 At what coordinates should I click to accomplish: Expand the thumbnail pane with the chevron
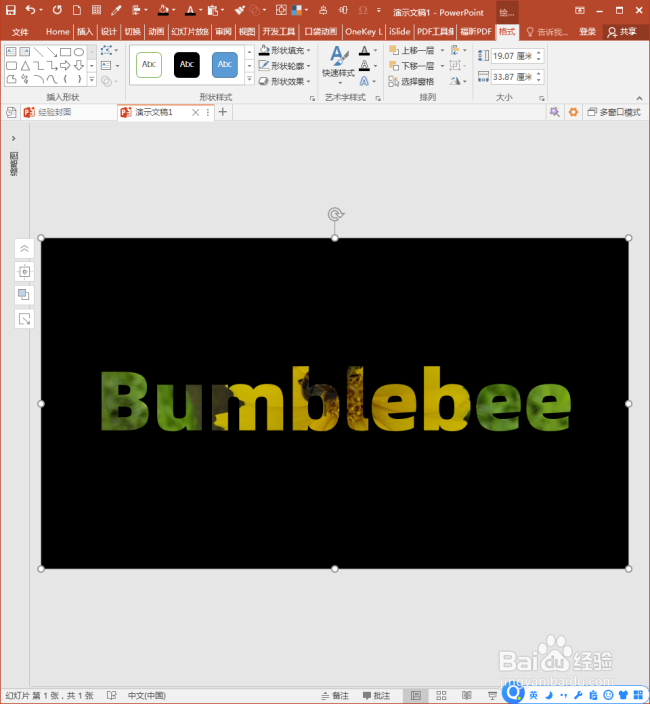13,138
